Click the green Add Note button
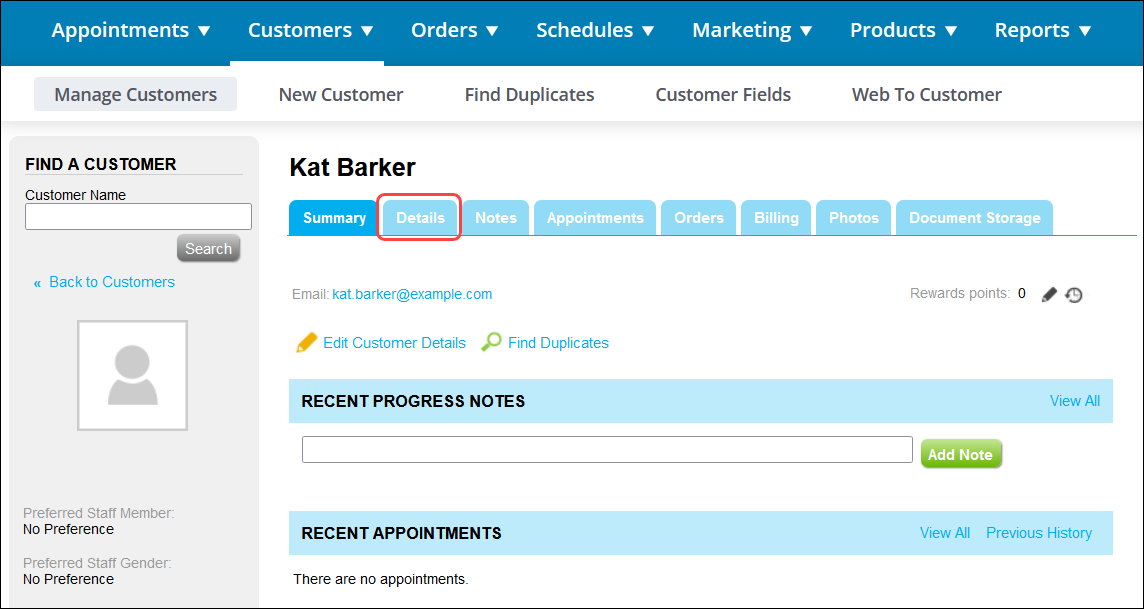 click(x=961, y=454)
